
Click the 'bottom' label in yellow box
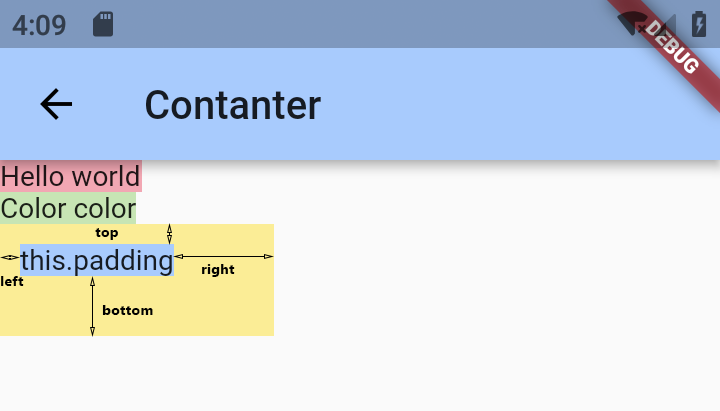tap(128, 310)
